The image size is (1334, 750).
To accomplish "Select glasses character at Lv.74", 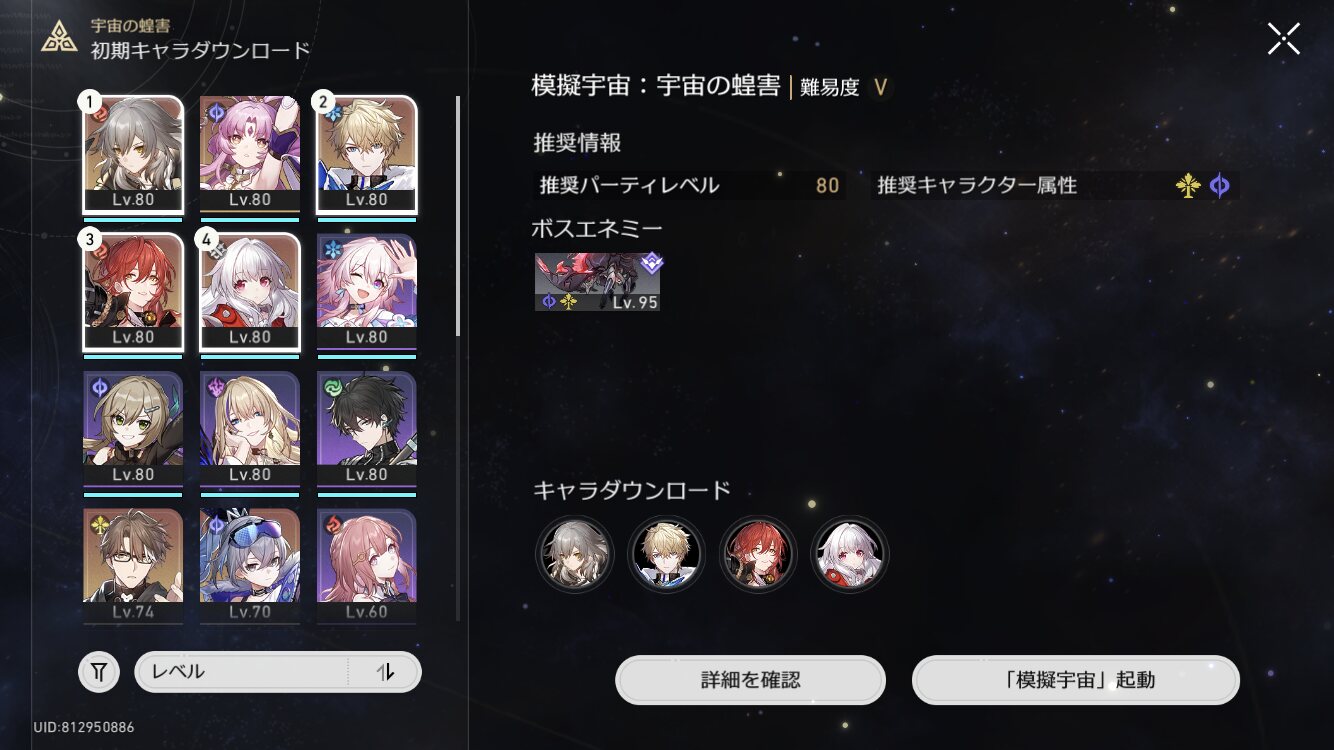I will pyautogui.click(x=133, y=567).
